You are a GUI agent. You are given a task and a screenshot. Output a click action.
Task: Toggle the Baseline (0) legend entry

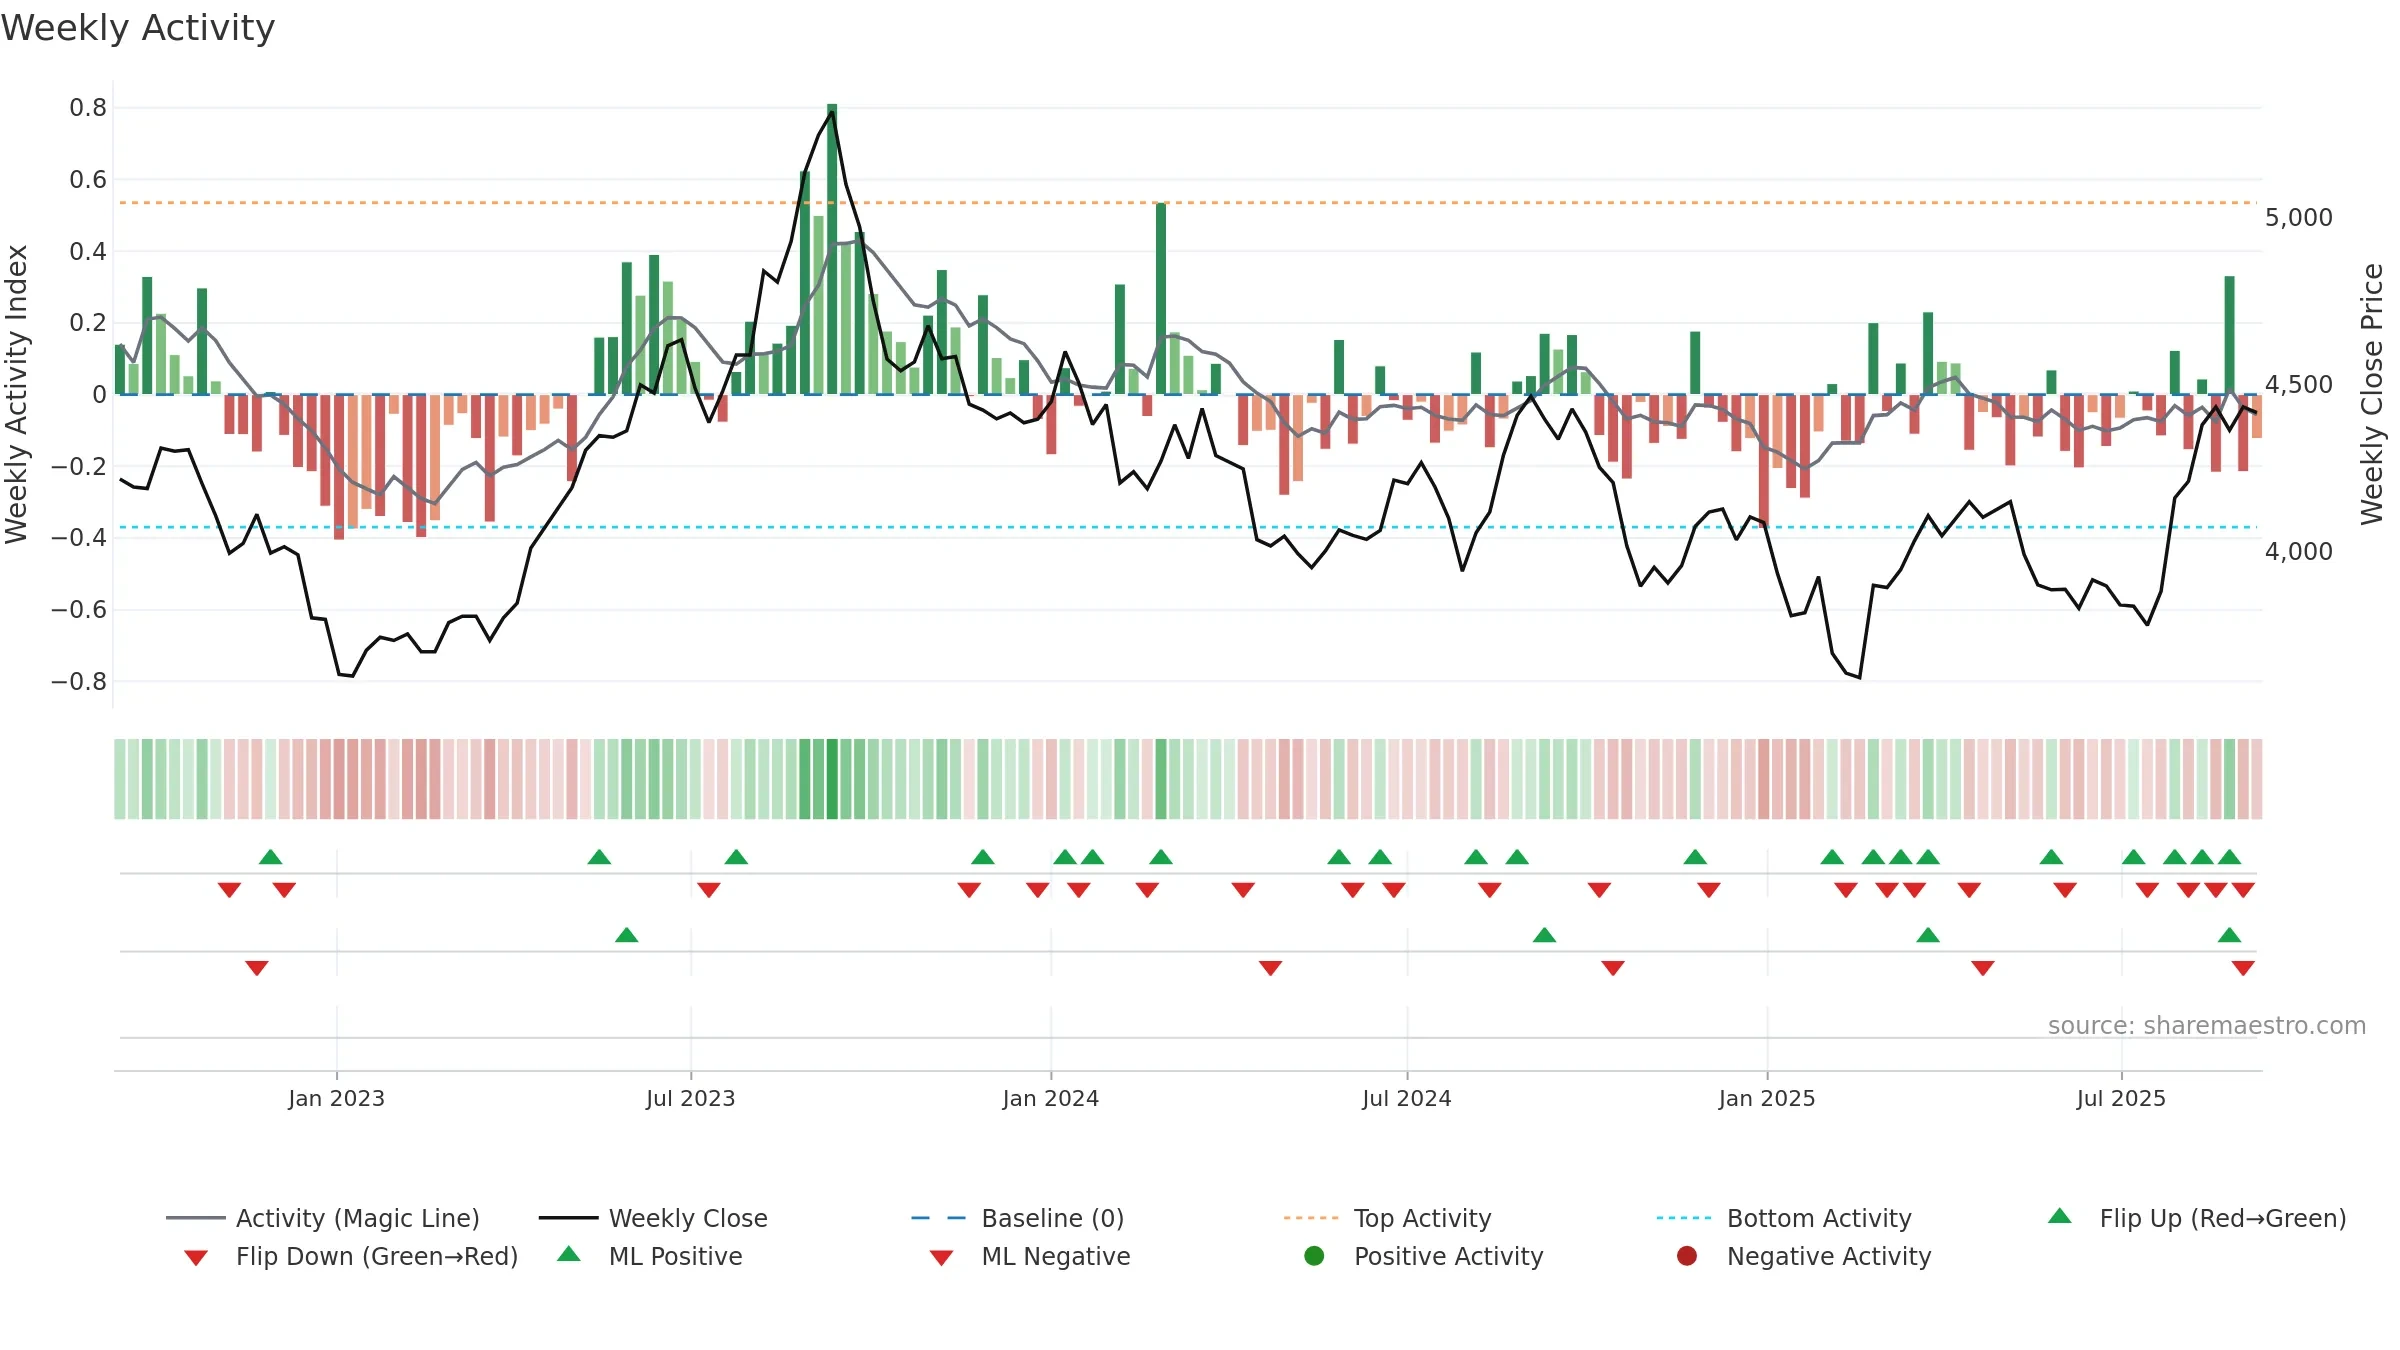tap(1018, 1218)
